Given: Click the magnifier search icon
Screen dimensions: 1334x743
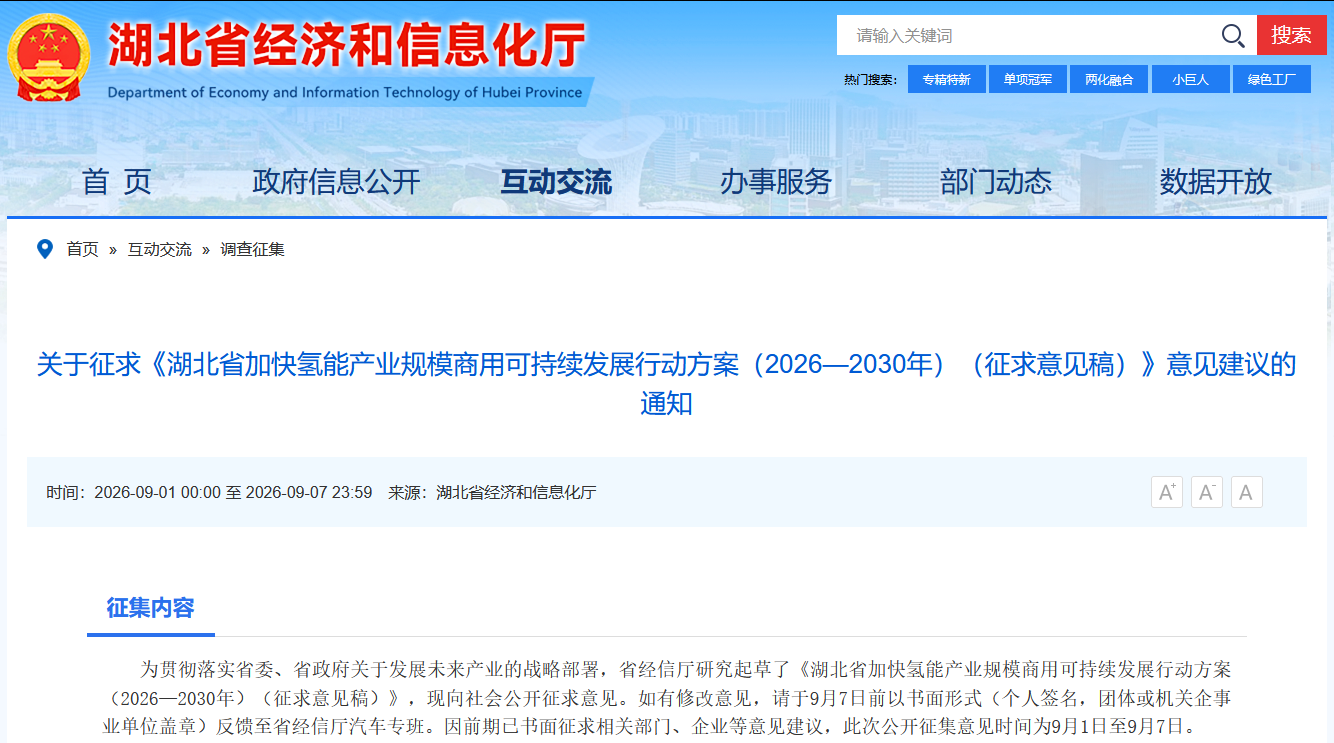Looking at the screenshot, I should (x=1233, y=36).
